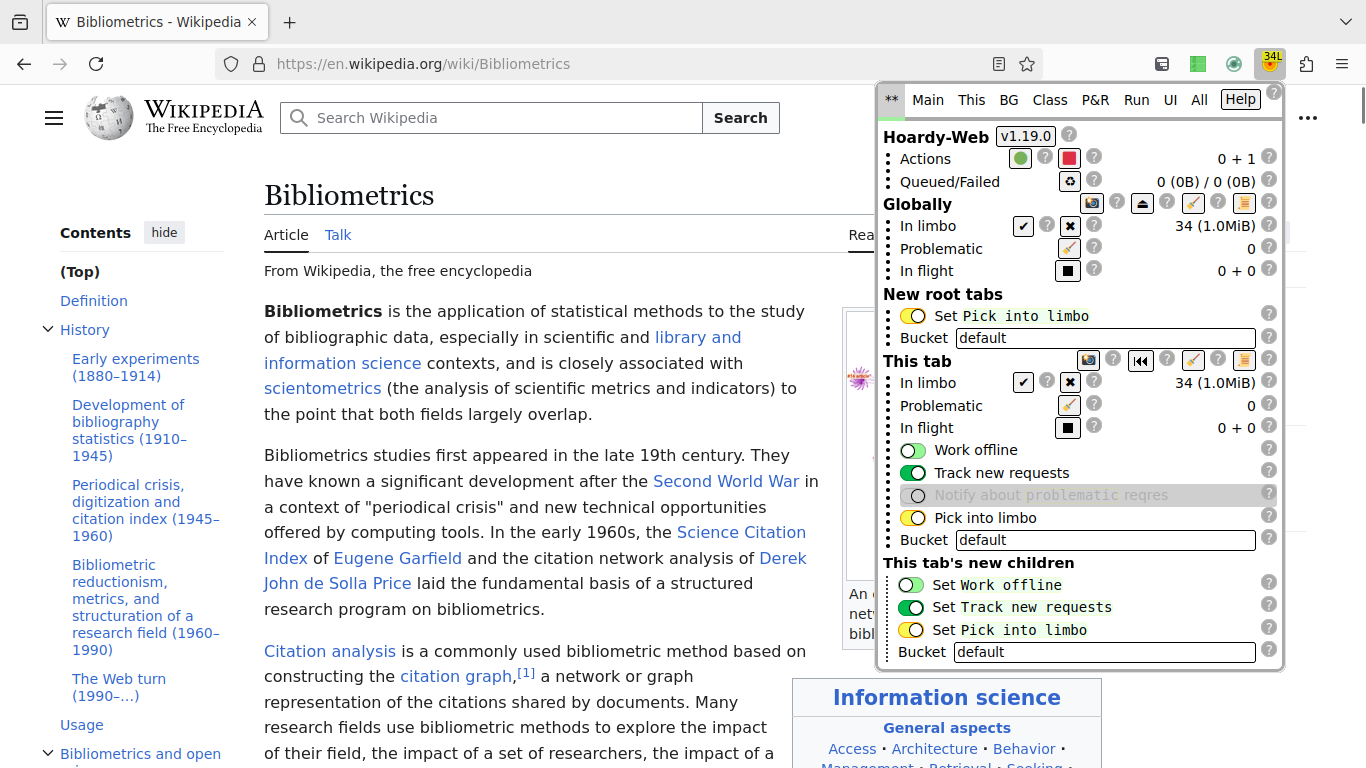The height and width of the screenshot is (768, 1366).
Task: Click the Wikipedia Search button
Action: click(740, 118)
